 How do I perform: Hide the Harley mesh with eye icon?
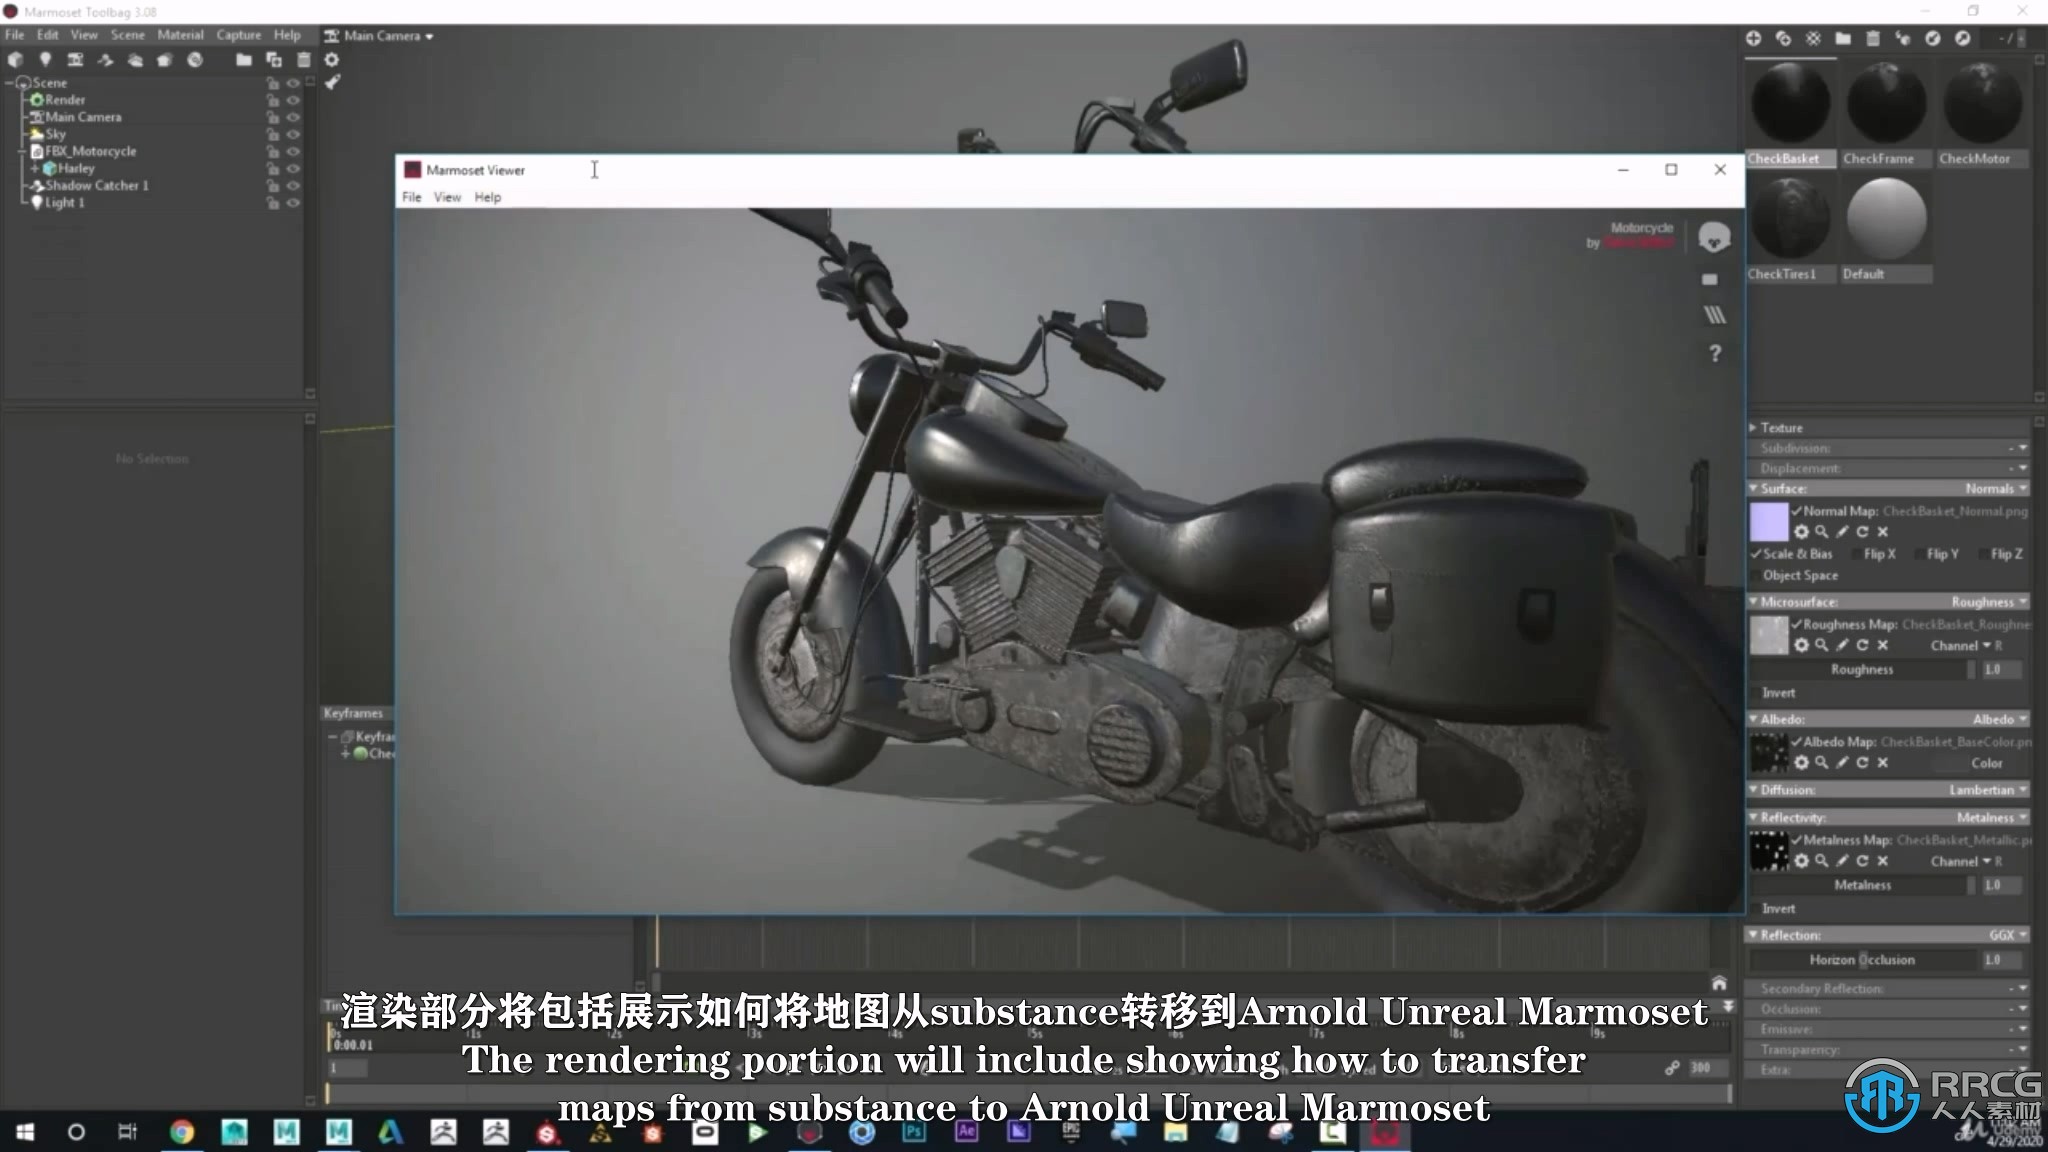293,168
